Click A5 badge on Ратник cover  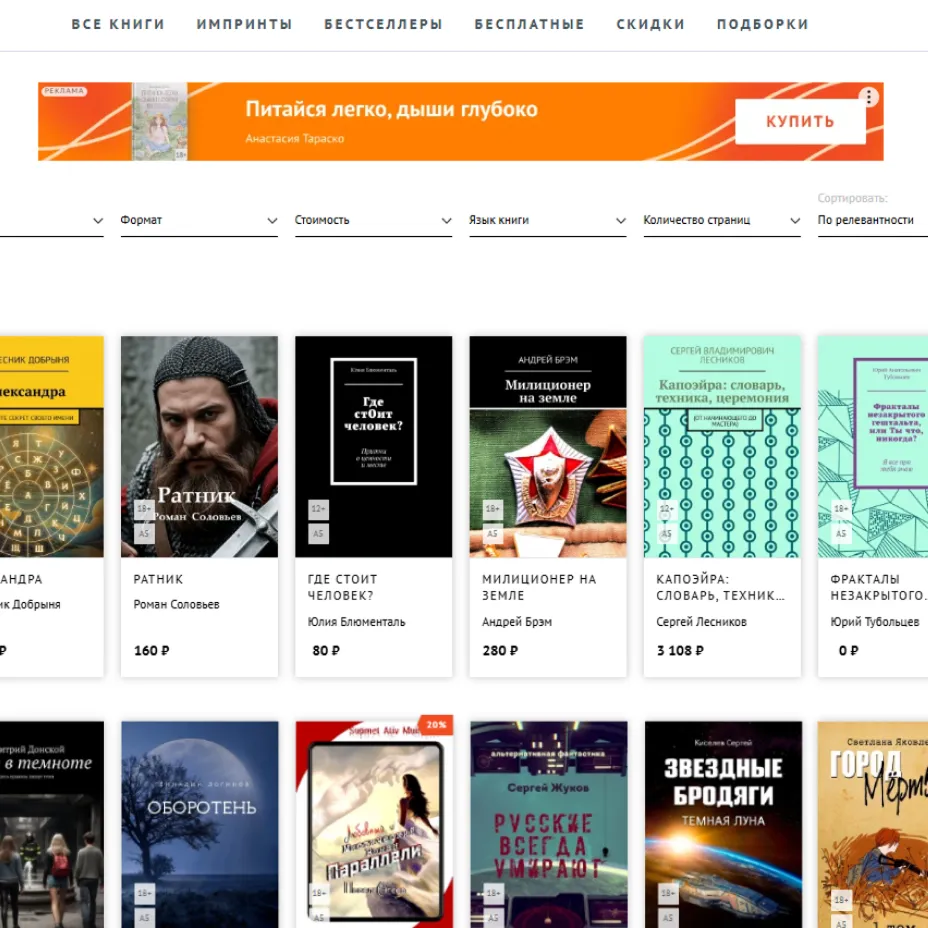144,533
